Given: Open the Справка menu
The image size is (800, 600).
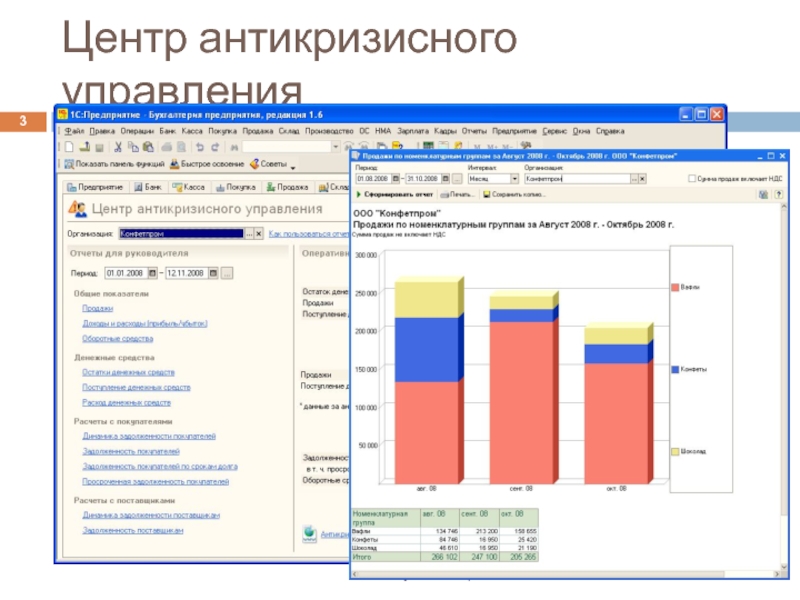Looking at the screenshot, I should [610, 131].
